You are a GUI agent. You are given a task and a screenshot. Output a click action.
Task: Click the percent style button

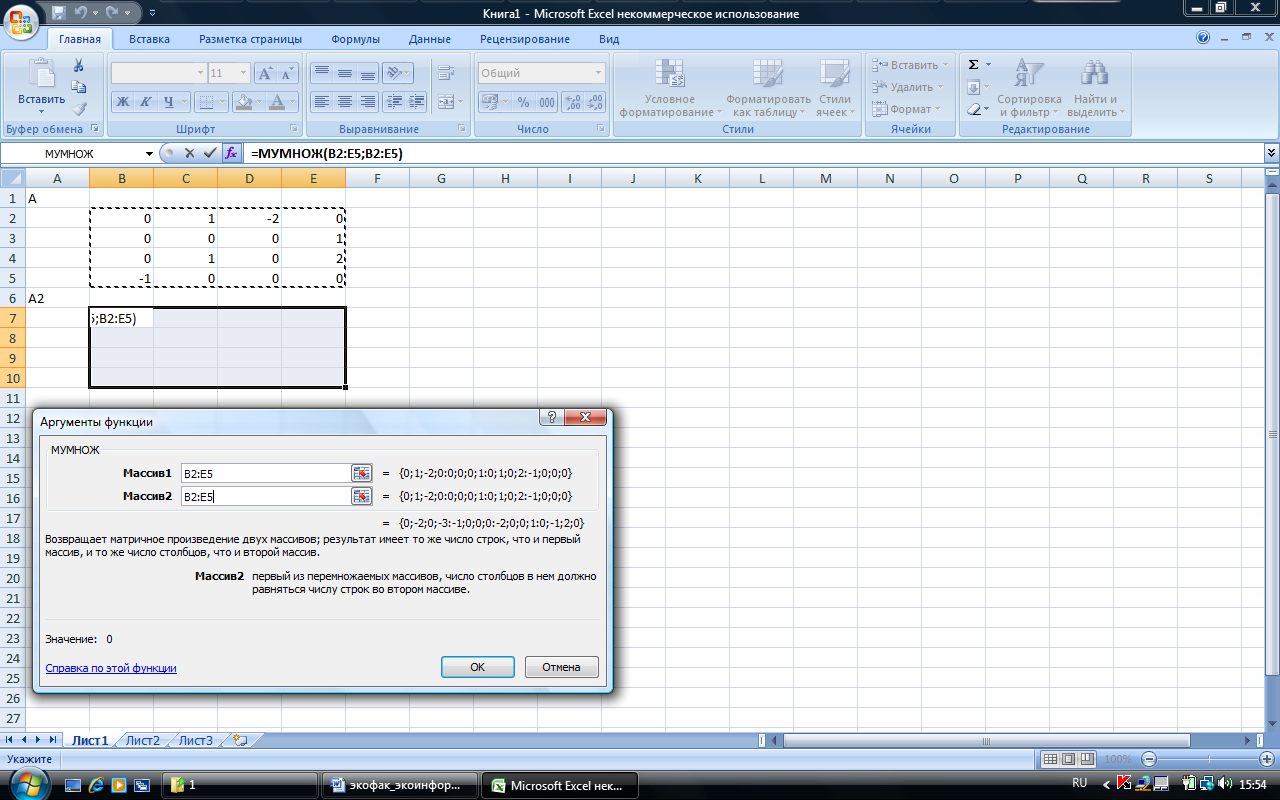[524, 102]
